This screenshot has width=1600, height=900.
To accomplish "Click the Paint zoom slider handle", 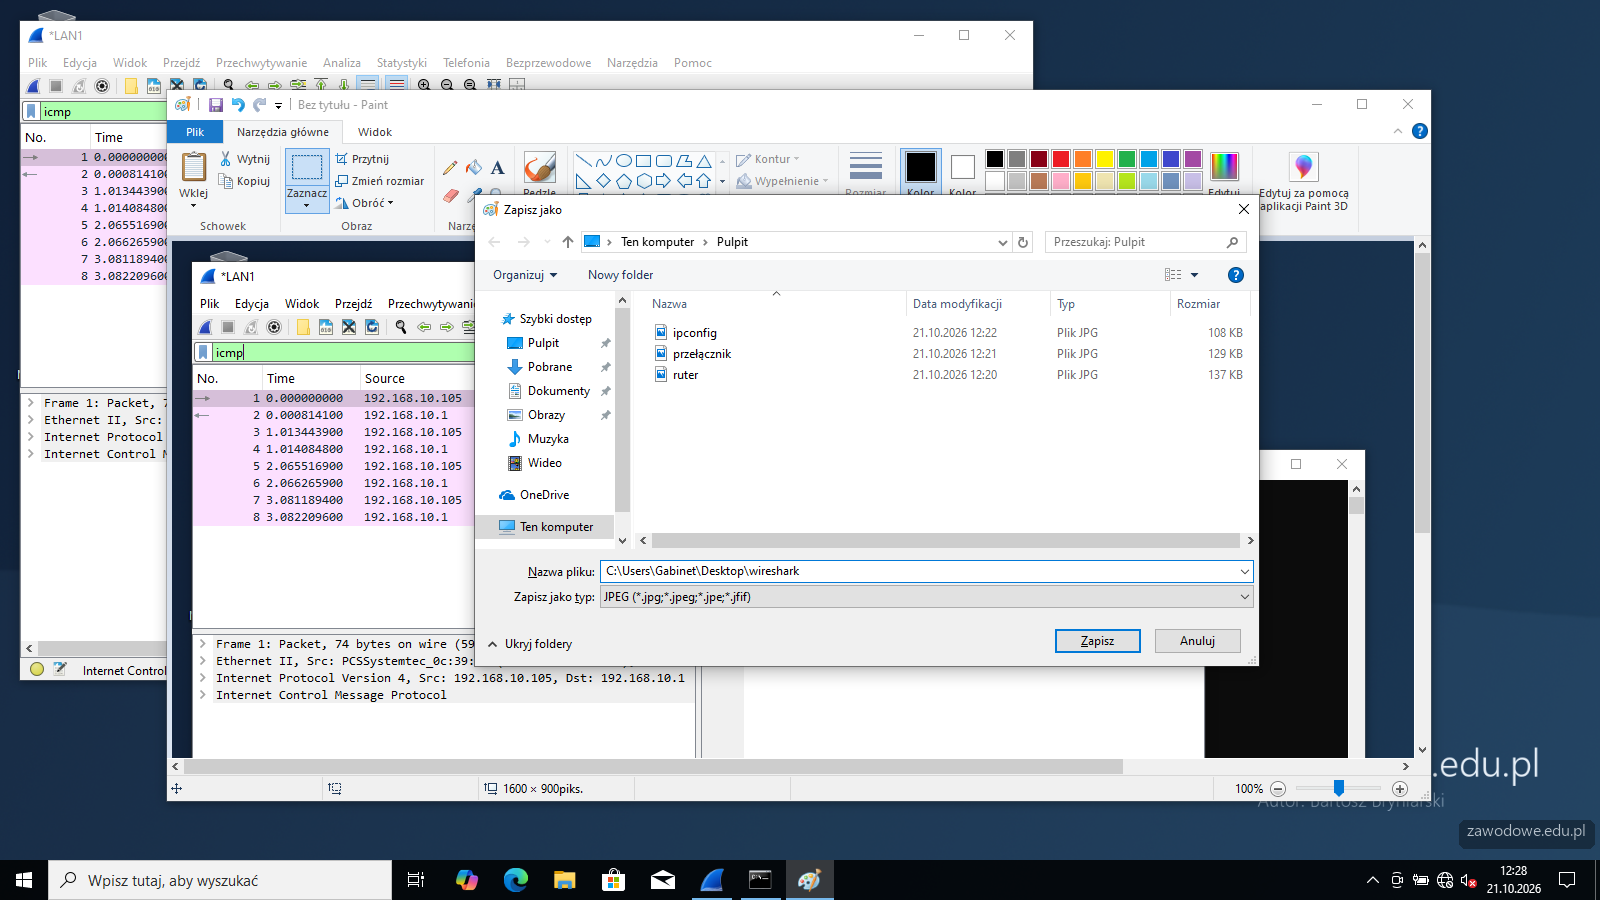I will click(1338, 788).
